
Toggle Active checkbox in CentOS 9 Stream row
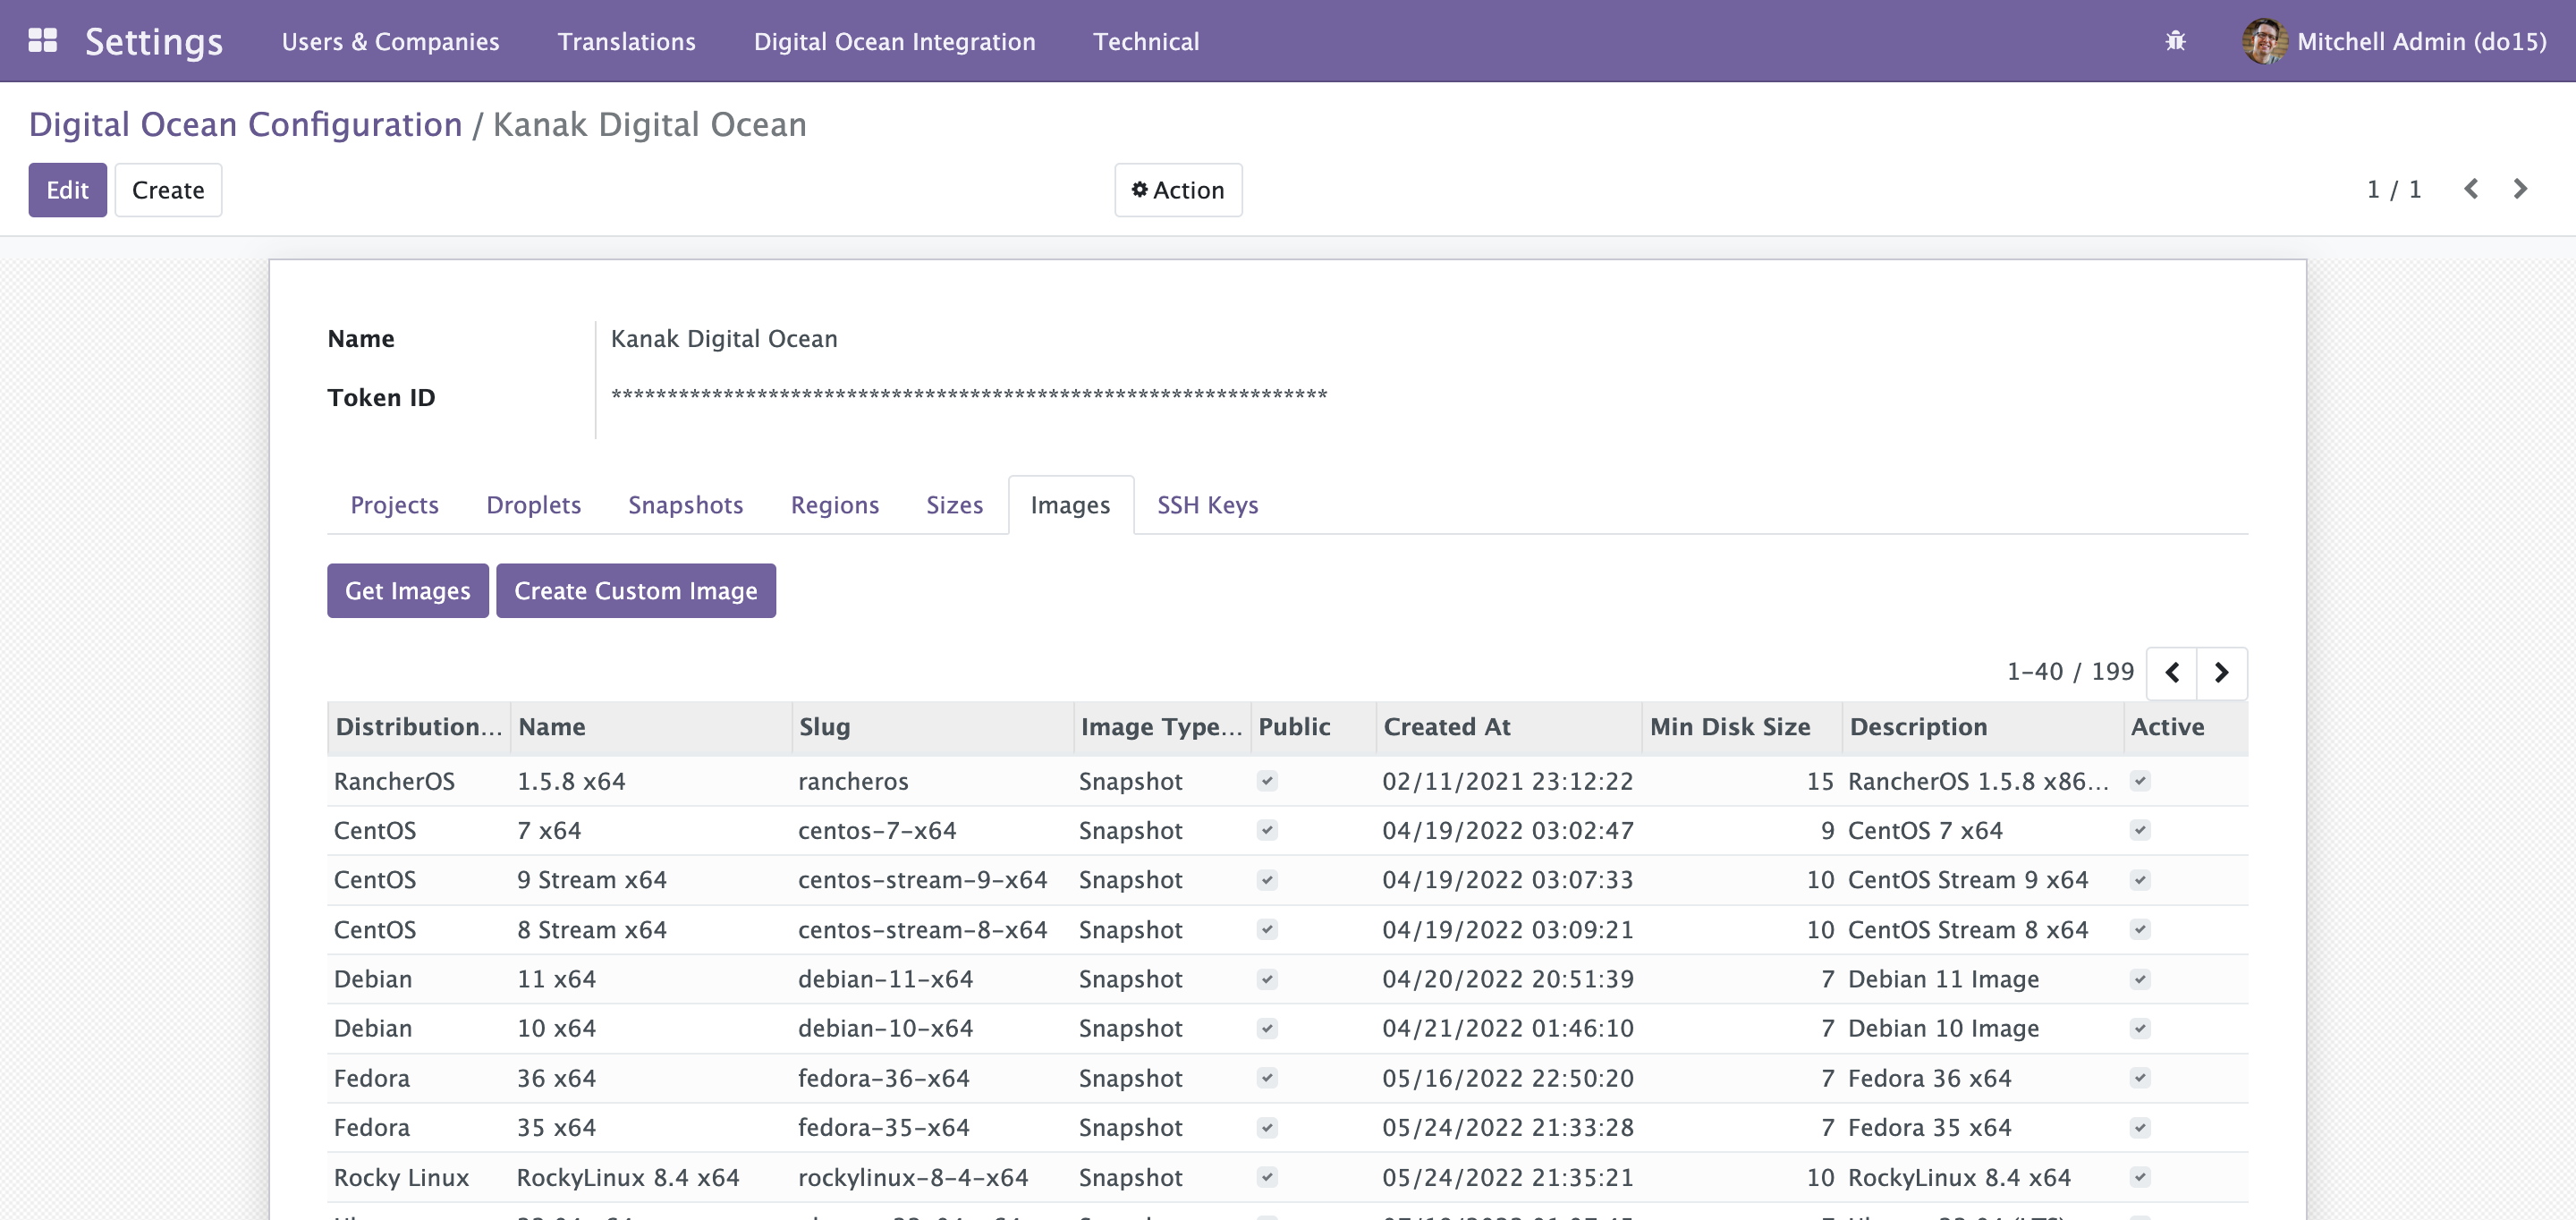[x=2140, y=880]
